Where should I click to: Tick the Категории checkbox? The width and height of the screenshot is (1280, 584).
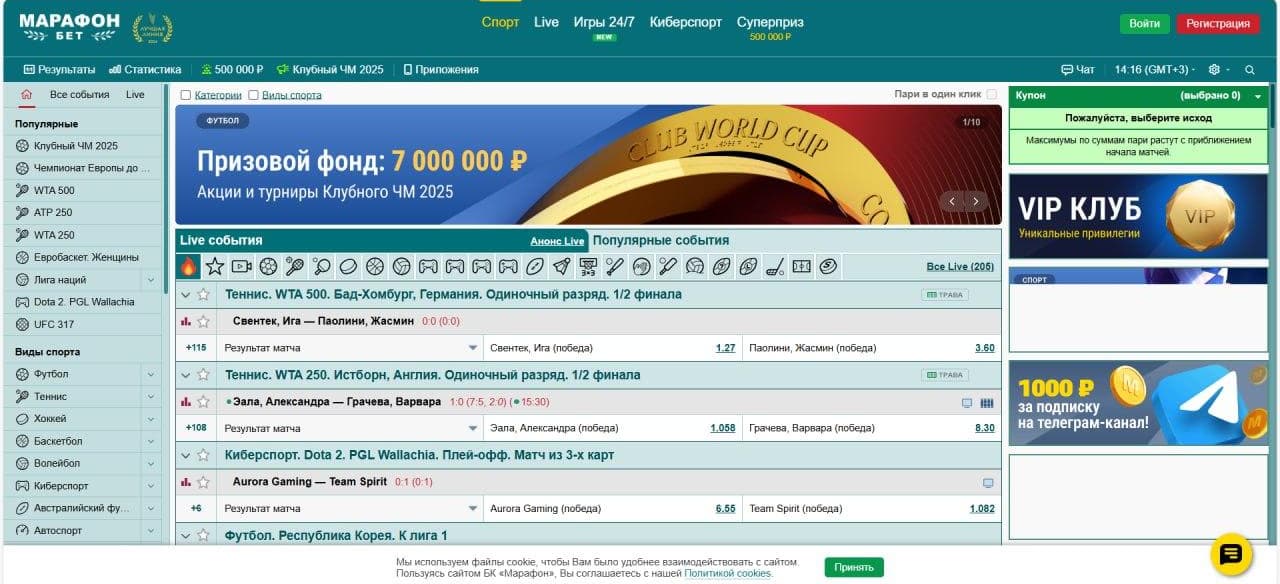coord(186,95)
